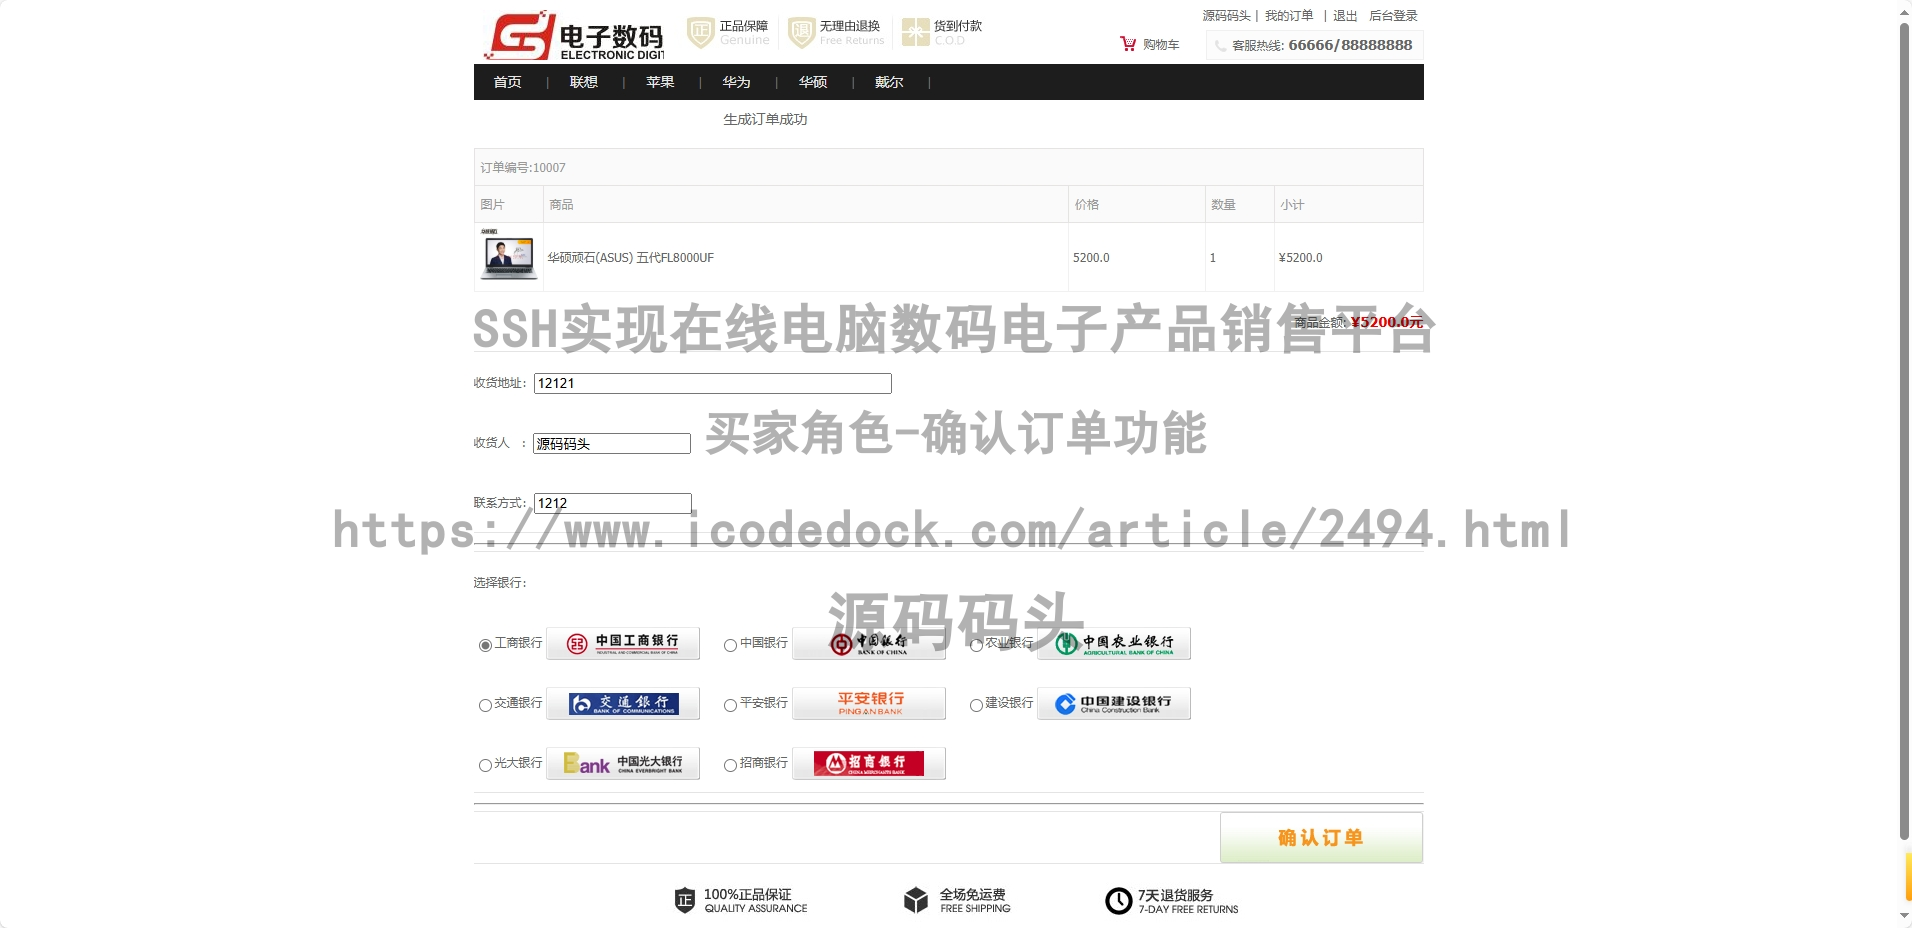Open the 华硕 category menu

click(x=813, y=82)
